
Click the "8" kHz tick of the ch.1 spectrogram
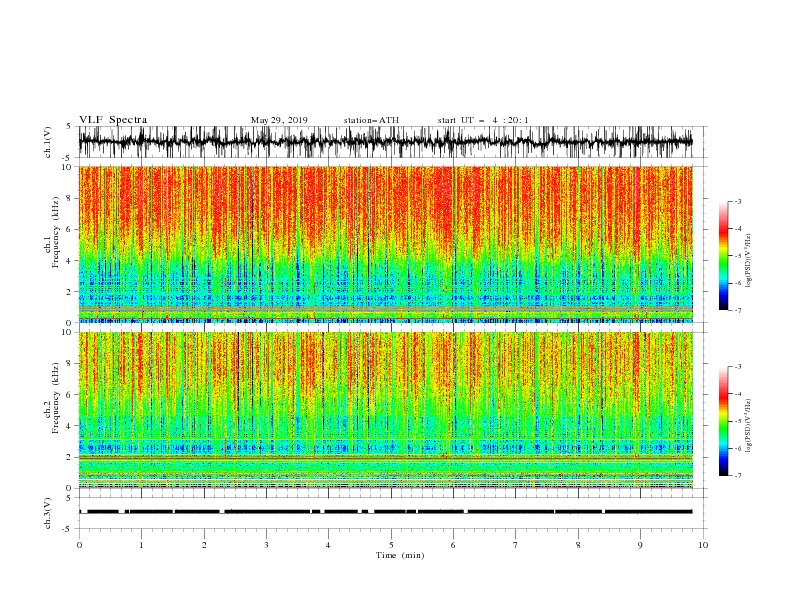coord(70,198)
